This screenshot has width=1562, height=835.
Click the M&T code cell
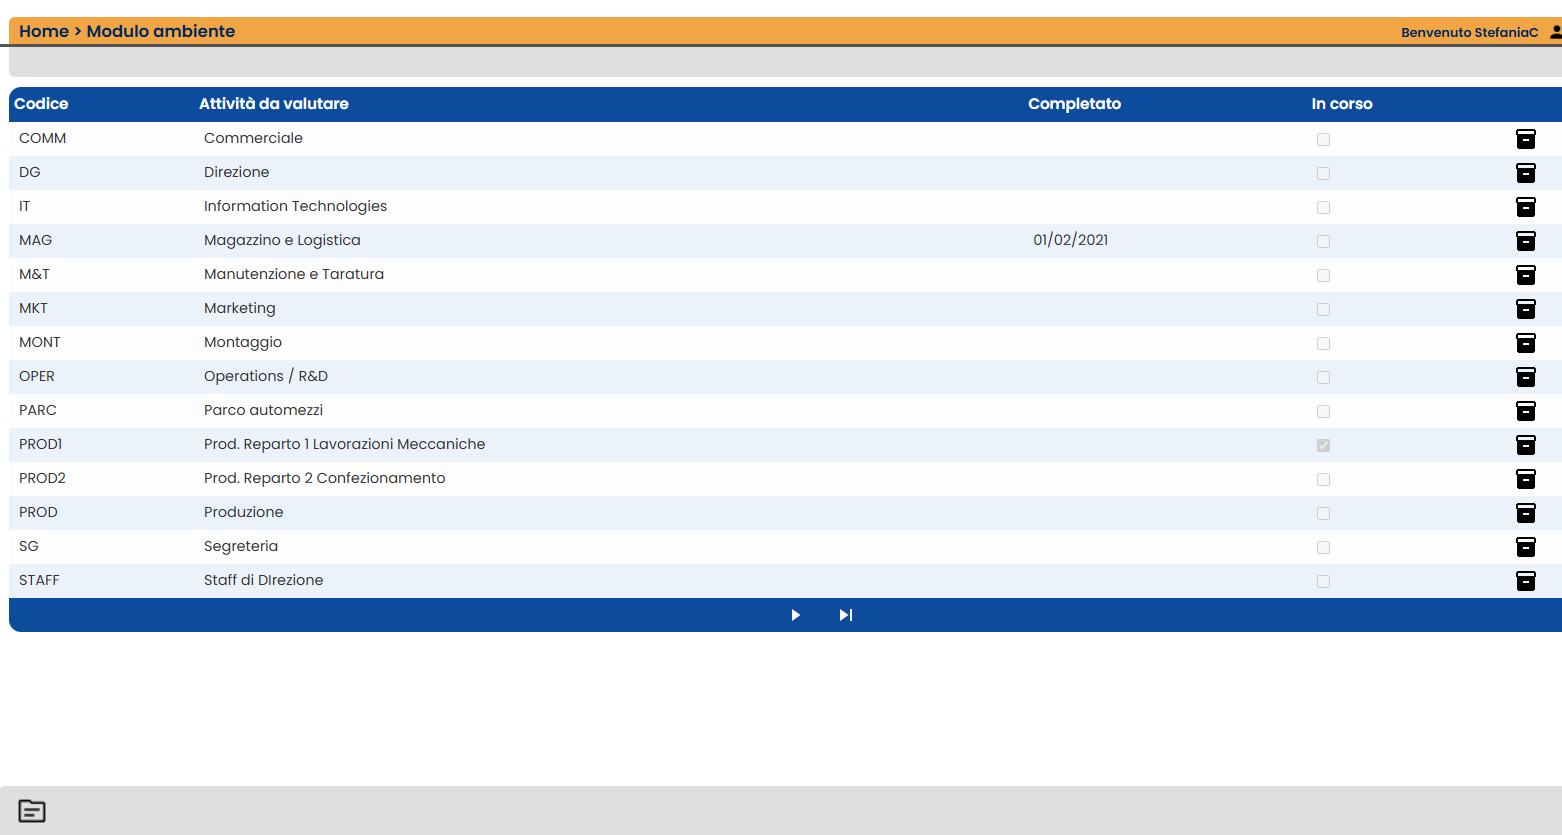point(34,274)
